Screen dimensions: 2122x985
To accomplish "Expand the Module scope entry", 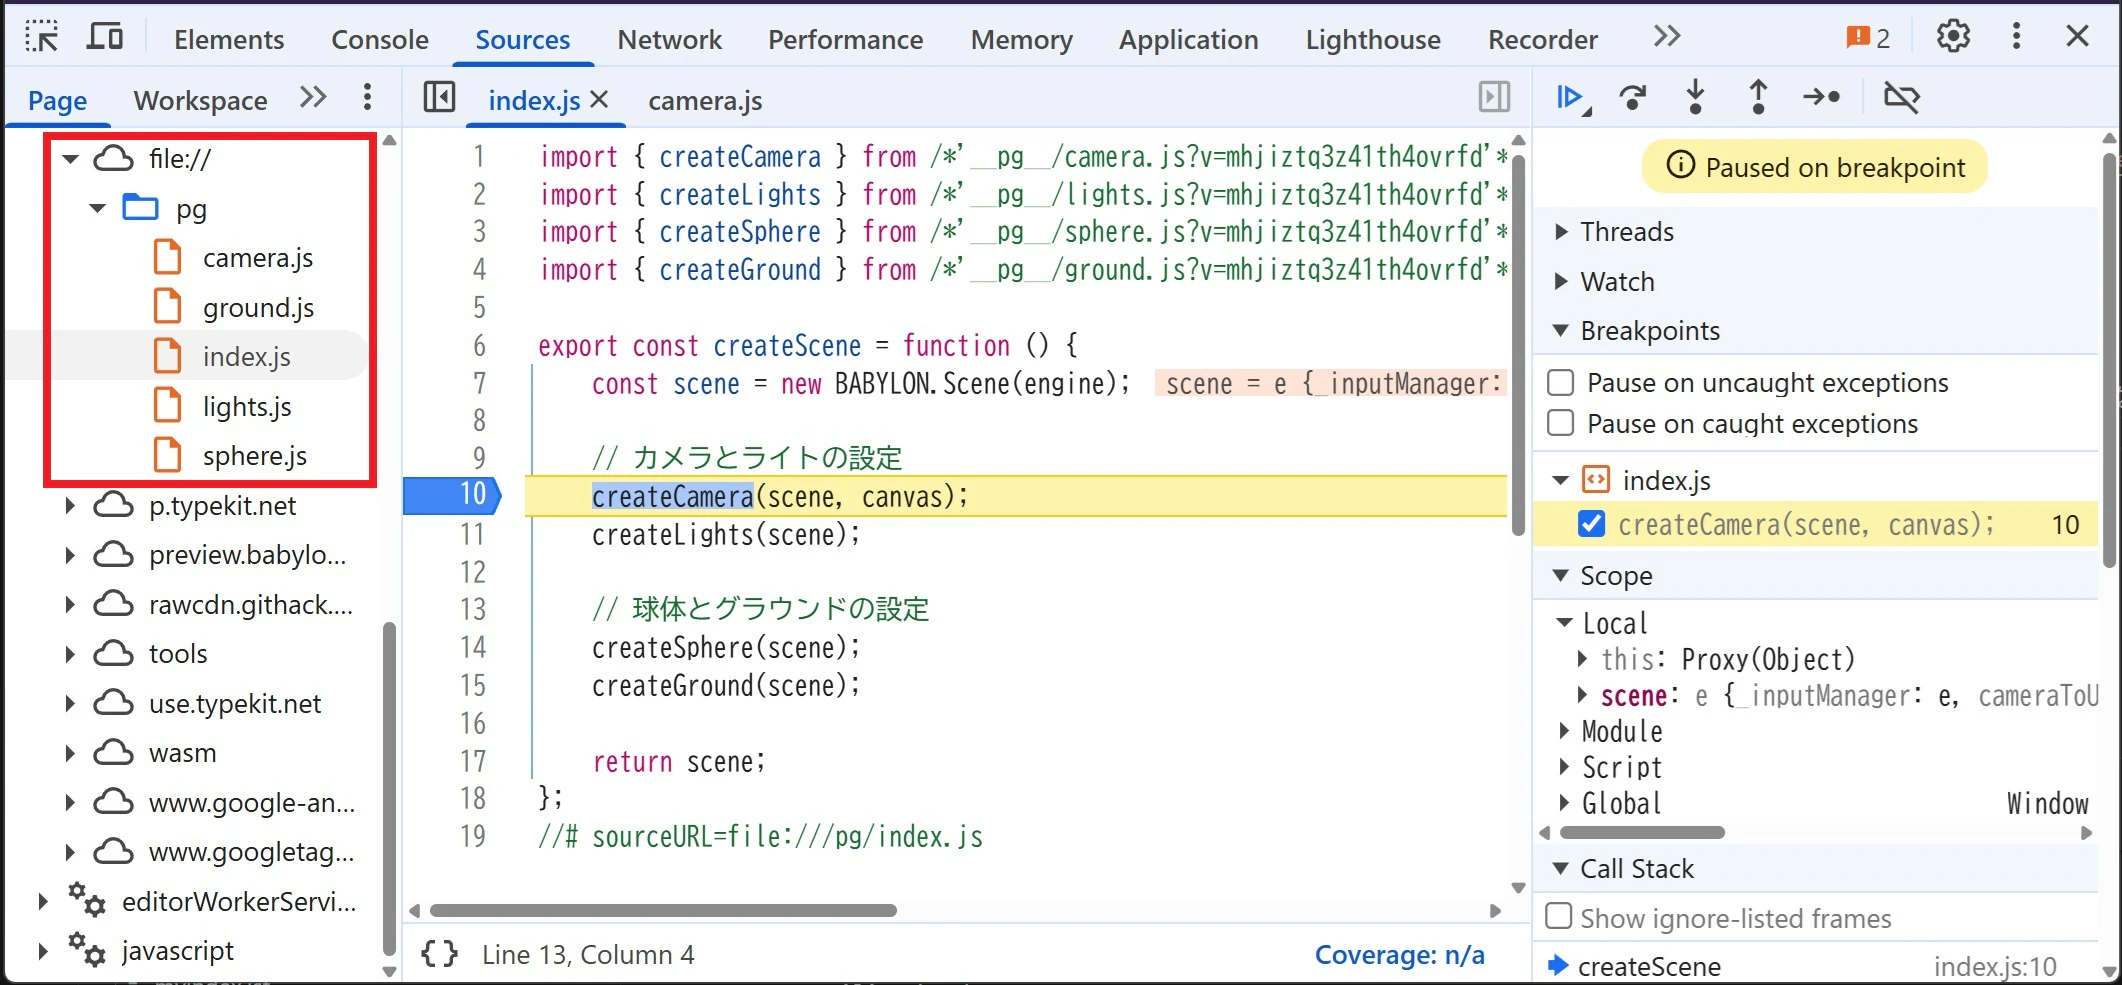I will click(1565, 731).
